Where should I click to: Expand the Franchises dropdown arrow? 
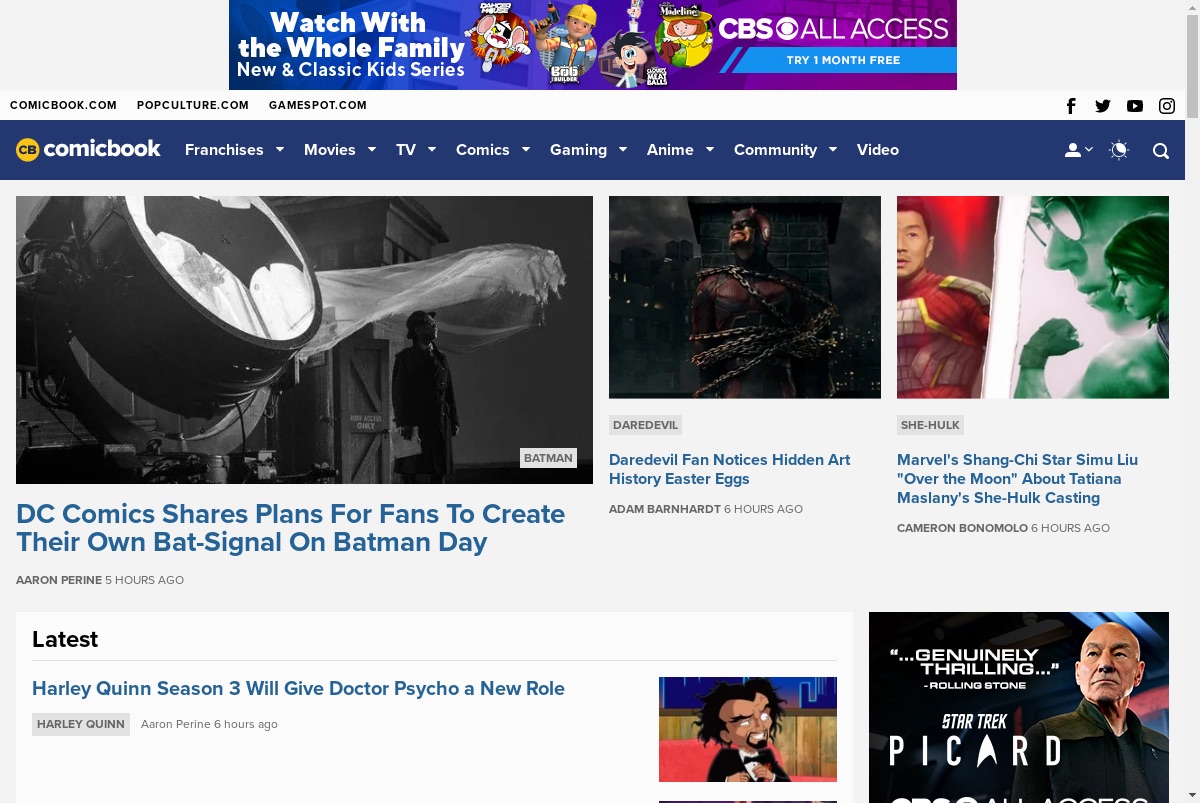pyautogui.click(x=280, y=150)
